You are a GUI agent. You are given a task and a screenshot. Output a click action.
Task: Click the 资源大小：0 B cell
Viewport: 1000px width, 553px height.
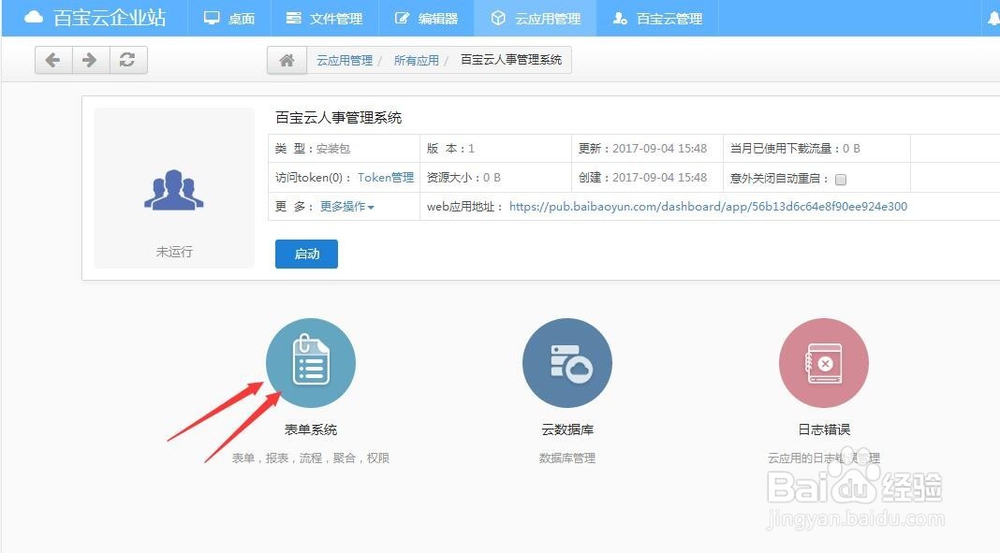pos(496,177)
